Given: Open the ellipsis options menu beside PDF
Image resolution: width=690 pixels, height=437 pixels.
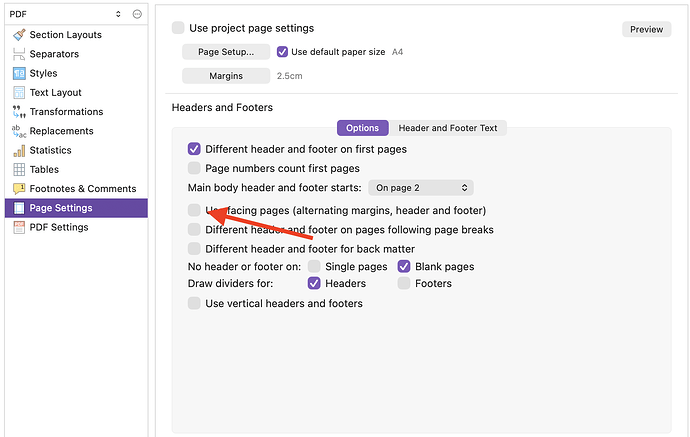Looking at the screenshot, I should tap(137, 14).
